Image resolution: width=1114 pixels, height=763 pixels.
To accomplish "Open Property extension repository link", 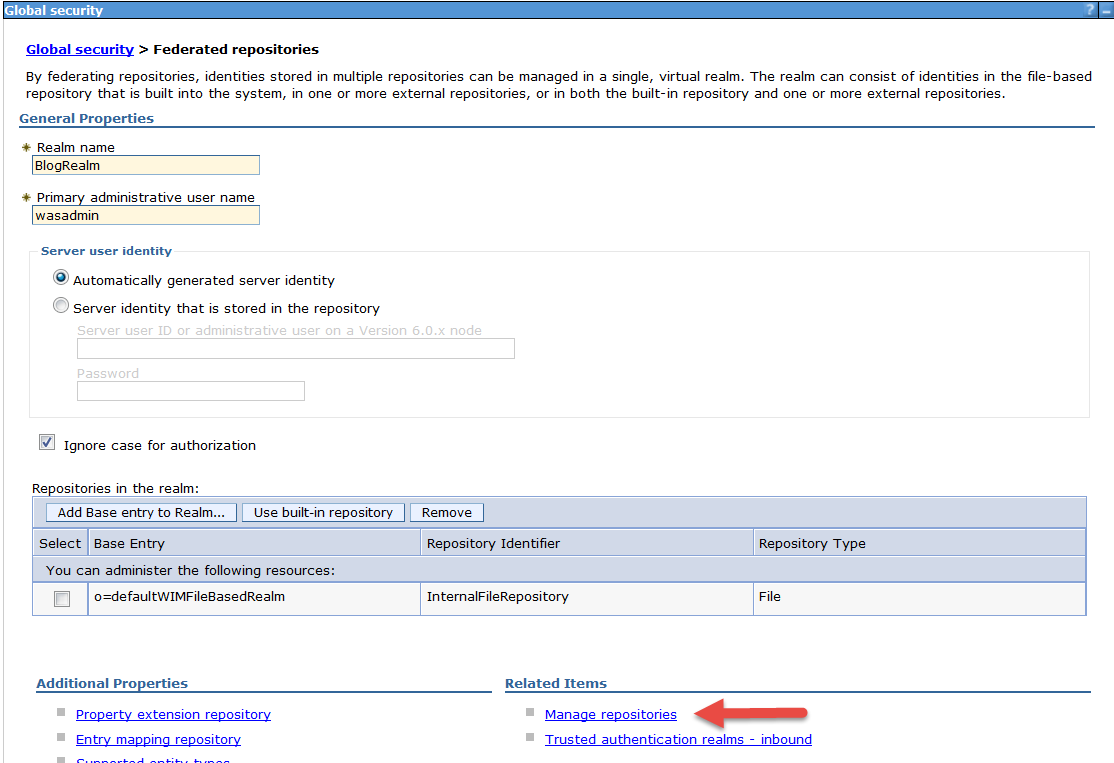I will coord(173,714).
